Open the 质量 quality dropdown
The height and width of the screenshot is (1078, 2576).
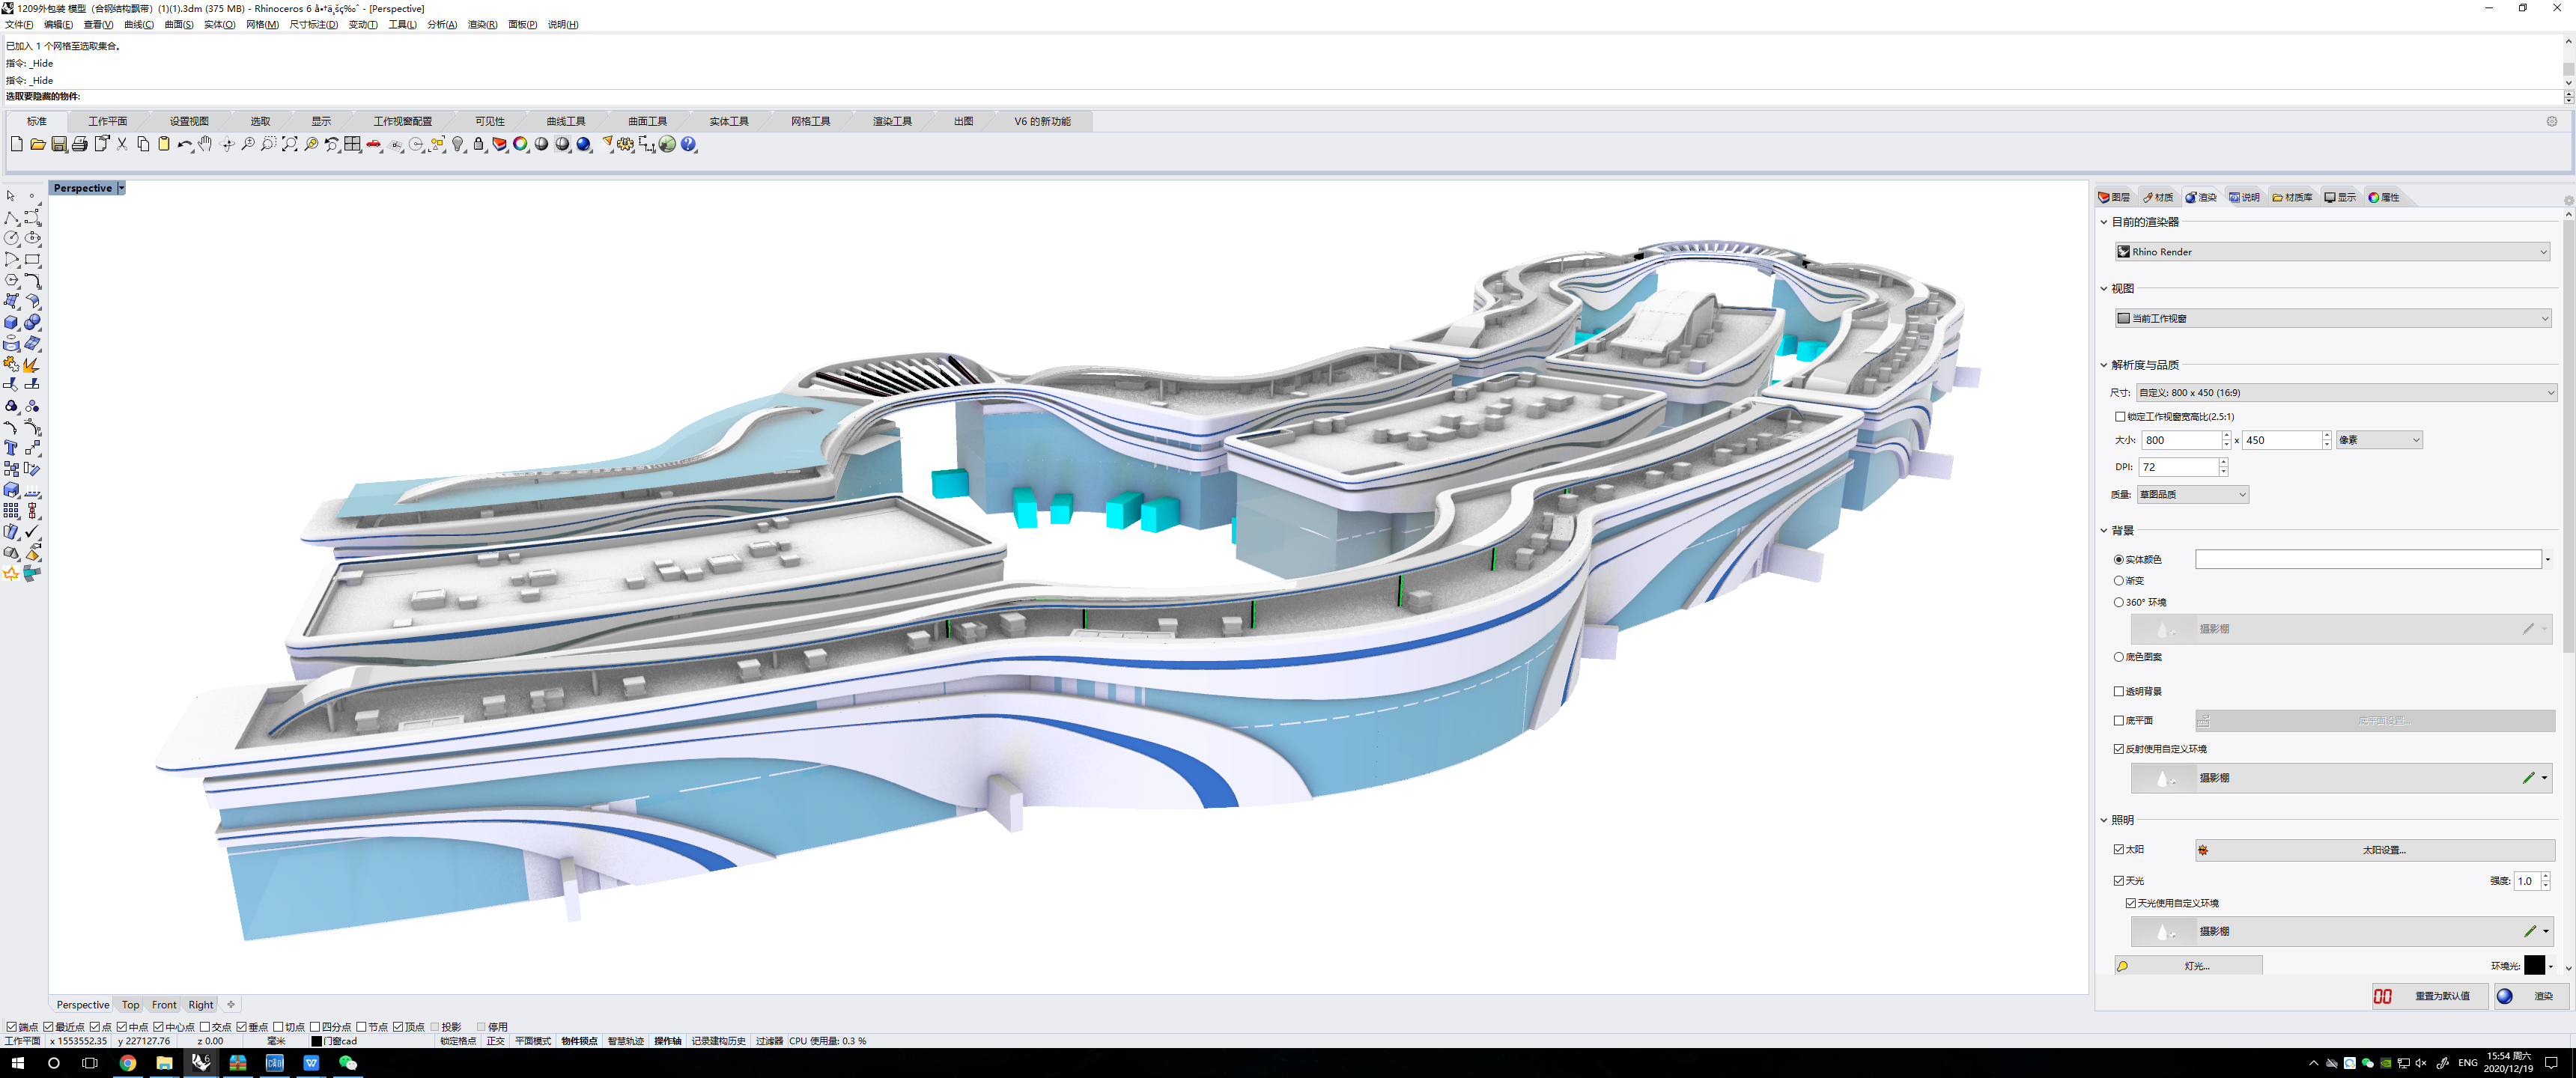coord(2192,493)
